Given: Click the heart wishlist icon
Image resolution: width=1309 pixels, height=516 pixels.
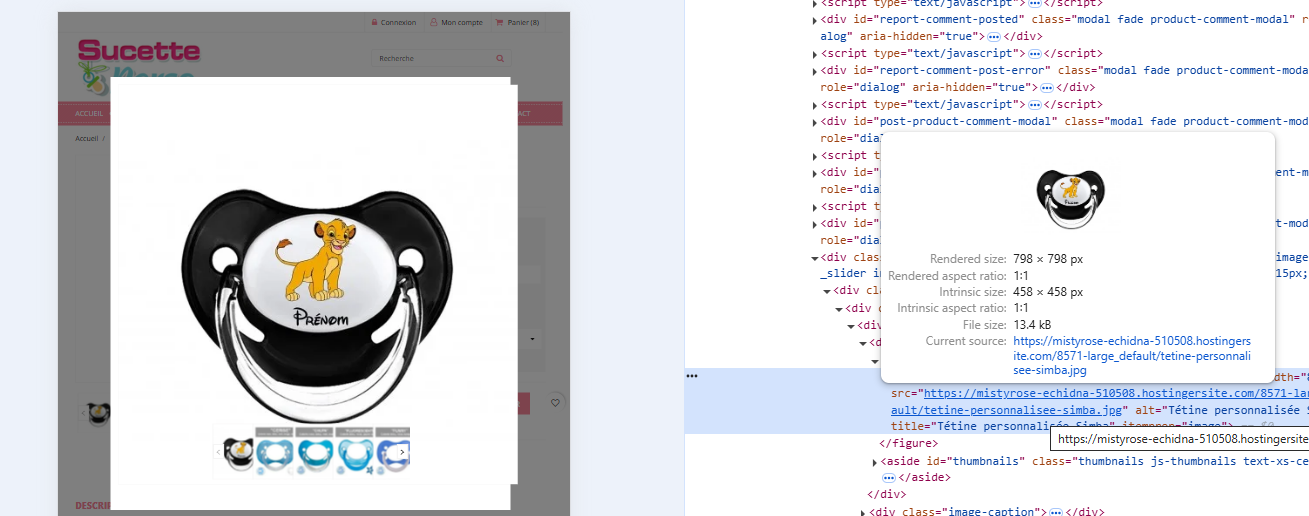Looking at the screenshot, I should coord(555,403).
